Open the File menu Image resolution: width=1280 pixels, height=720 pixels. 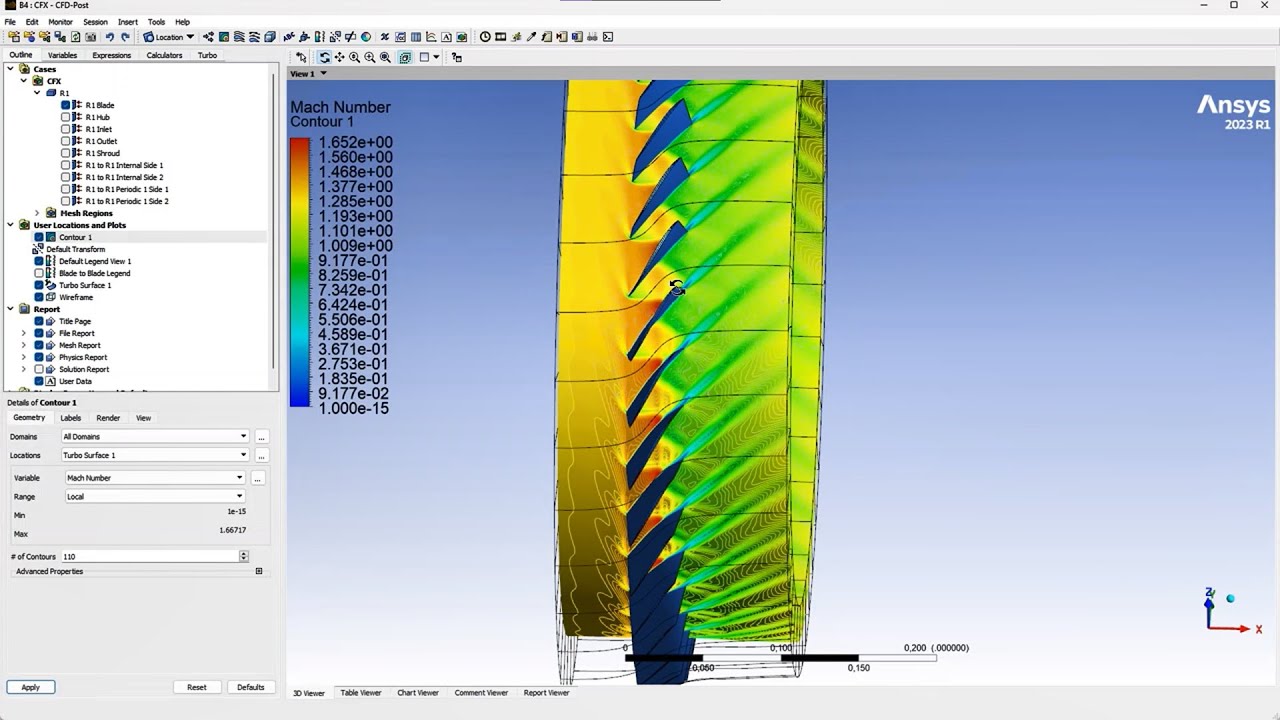10,21
